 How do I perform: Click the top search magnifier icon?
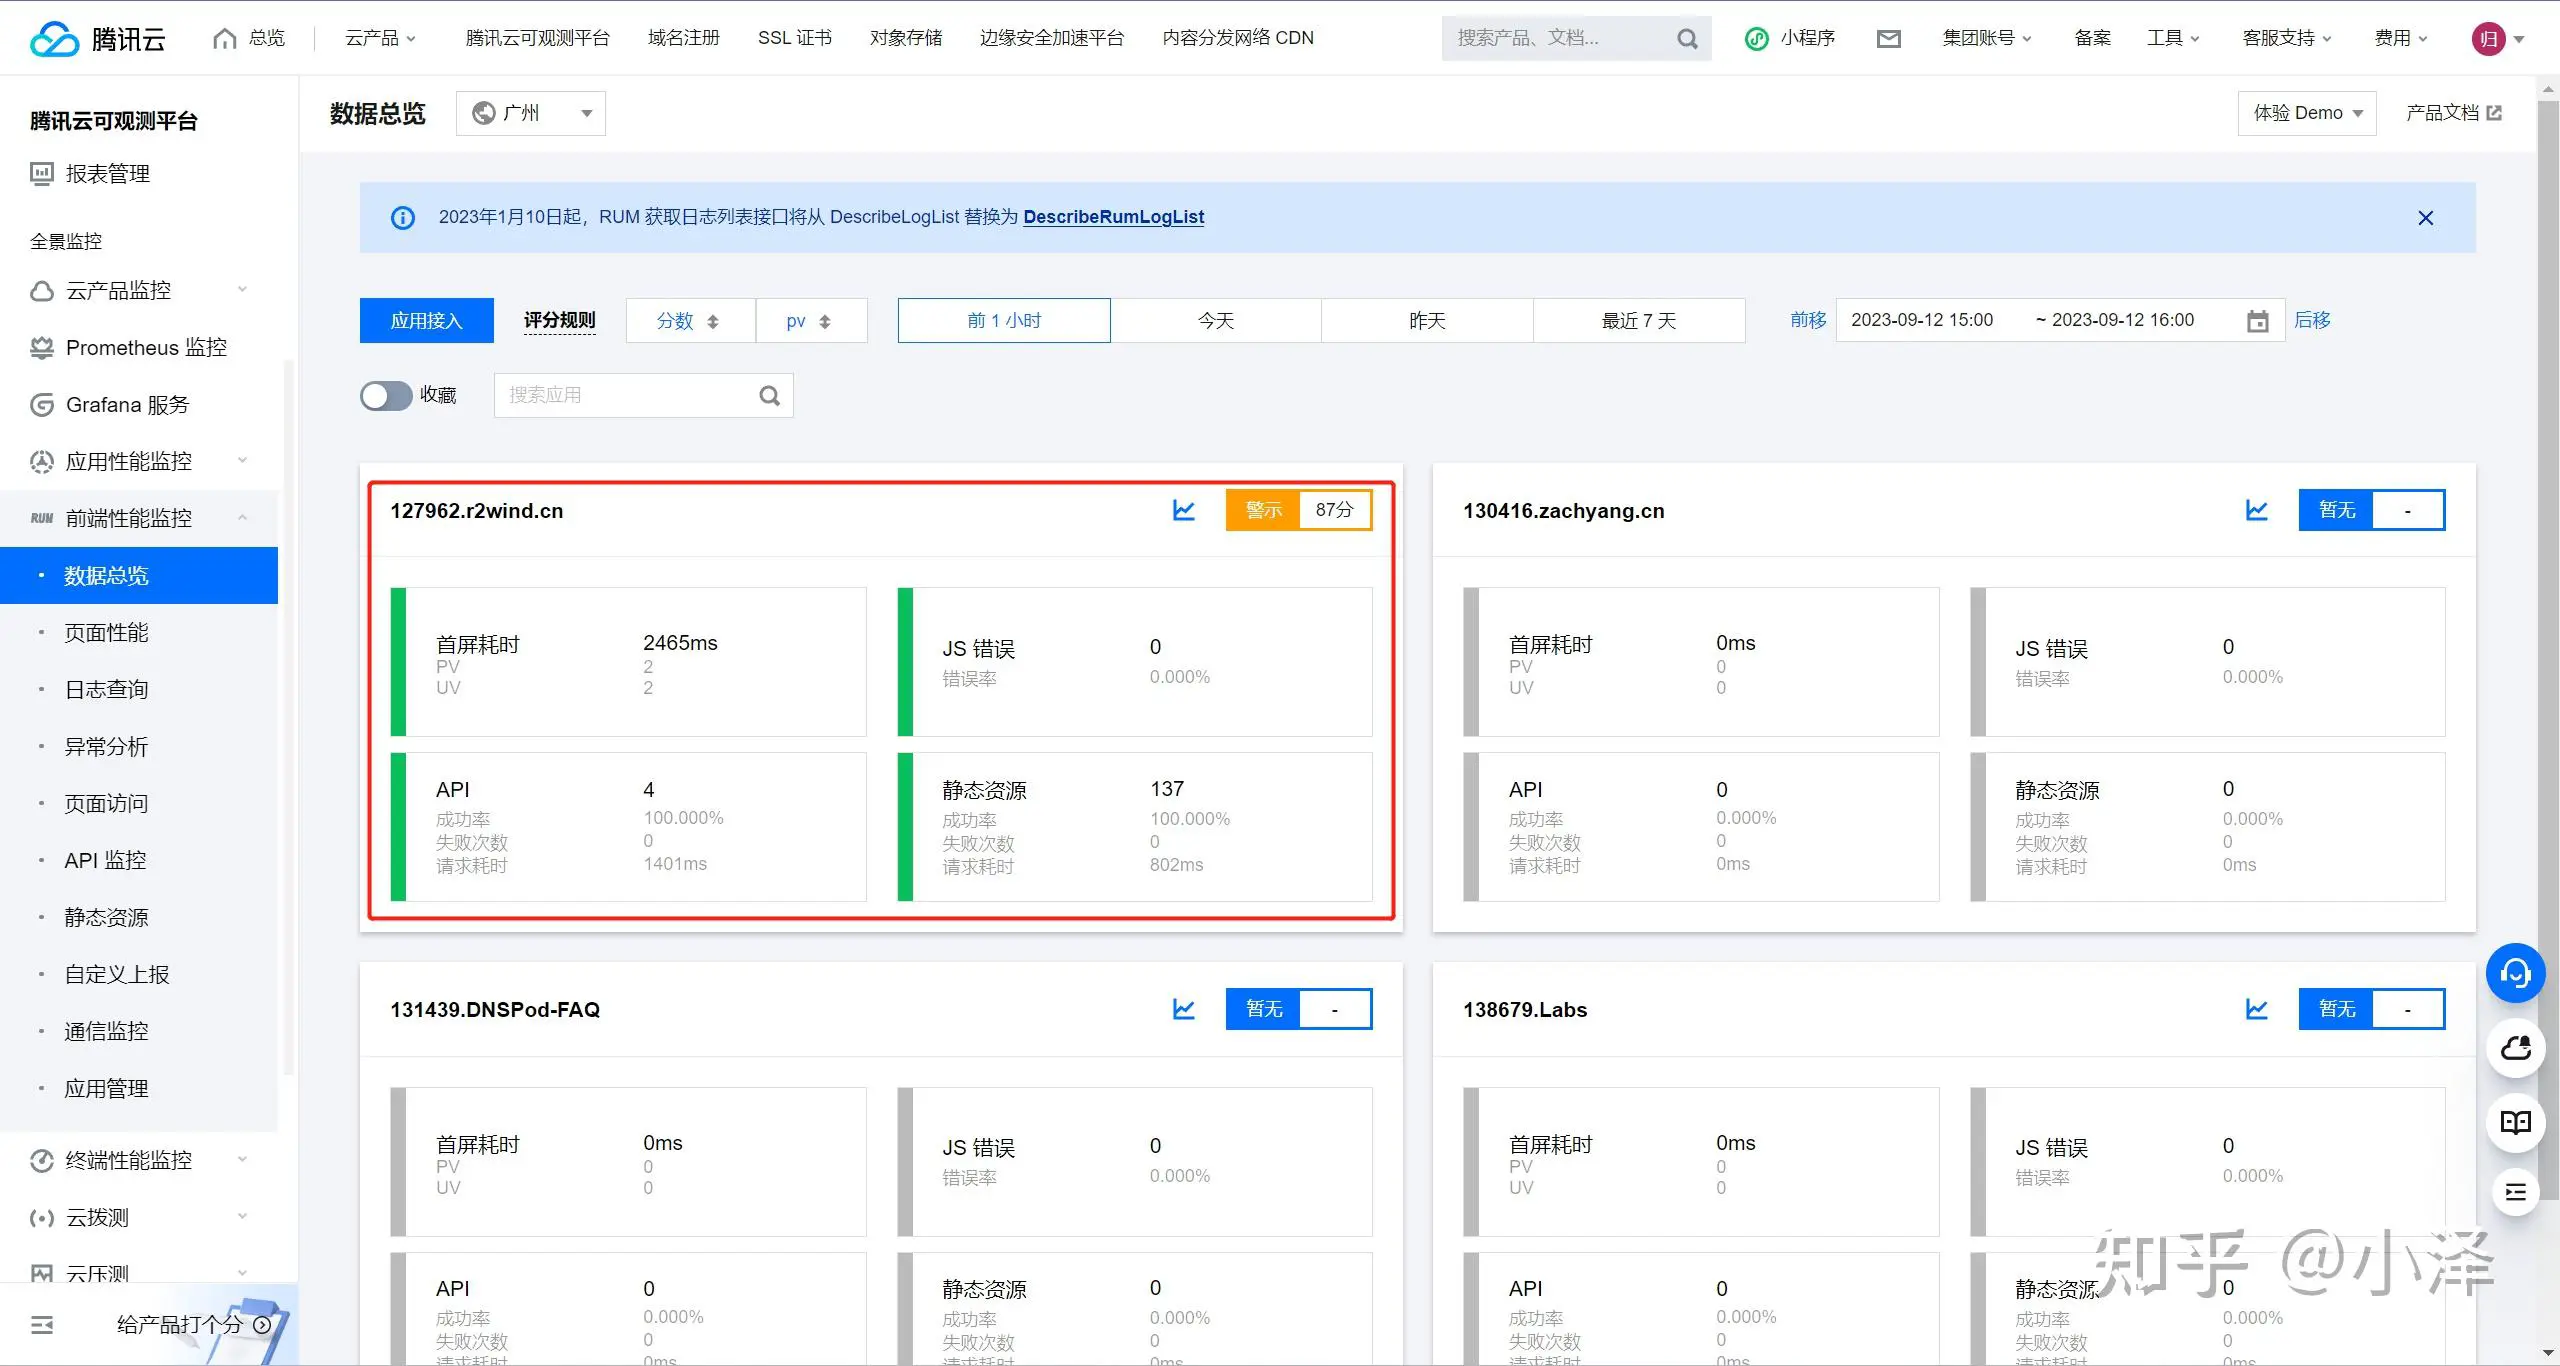point(1687,39)
